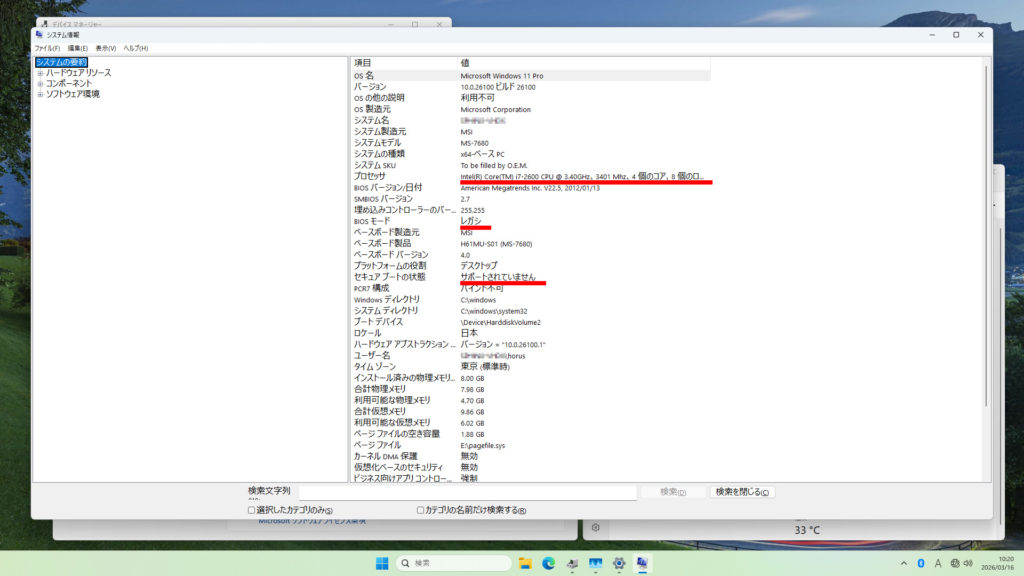Image resolution: width=1024 pixels, height=576 pixels.
Task: Click the Windows Start button in taskbar
Action: [381, 563]
